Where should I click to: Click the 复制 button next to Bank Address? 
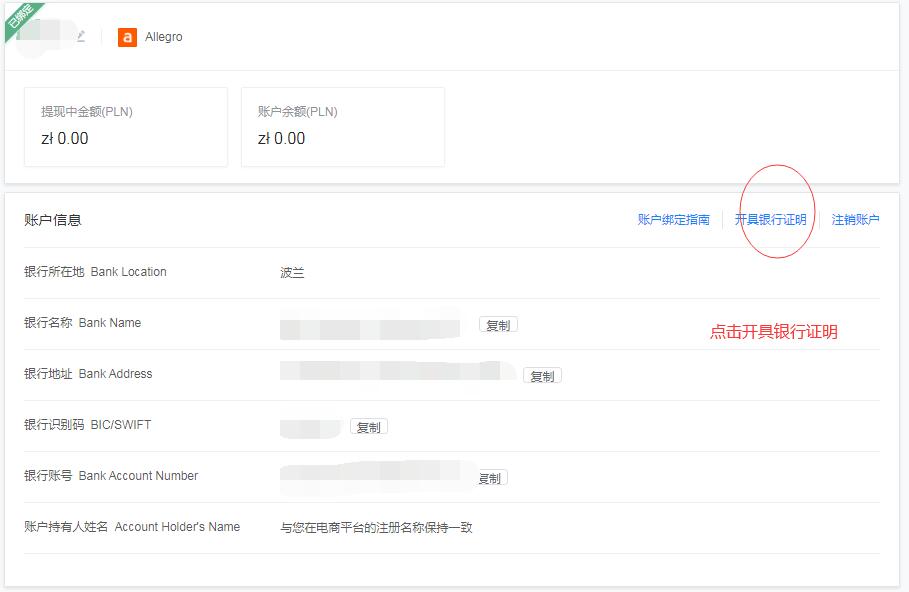[x=541, y=375]
